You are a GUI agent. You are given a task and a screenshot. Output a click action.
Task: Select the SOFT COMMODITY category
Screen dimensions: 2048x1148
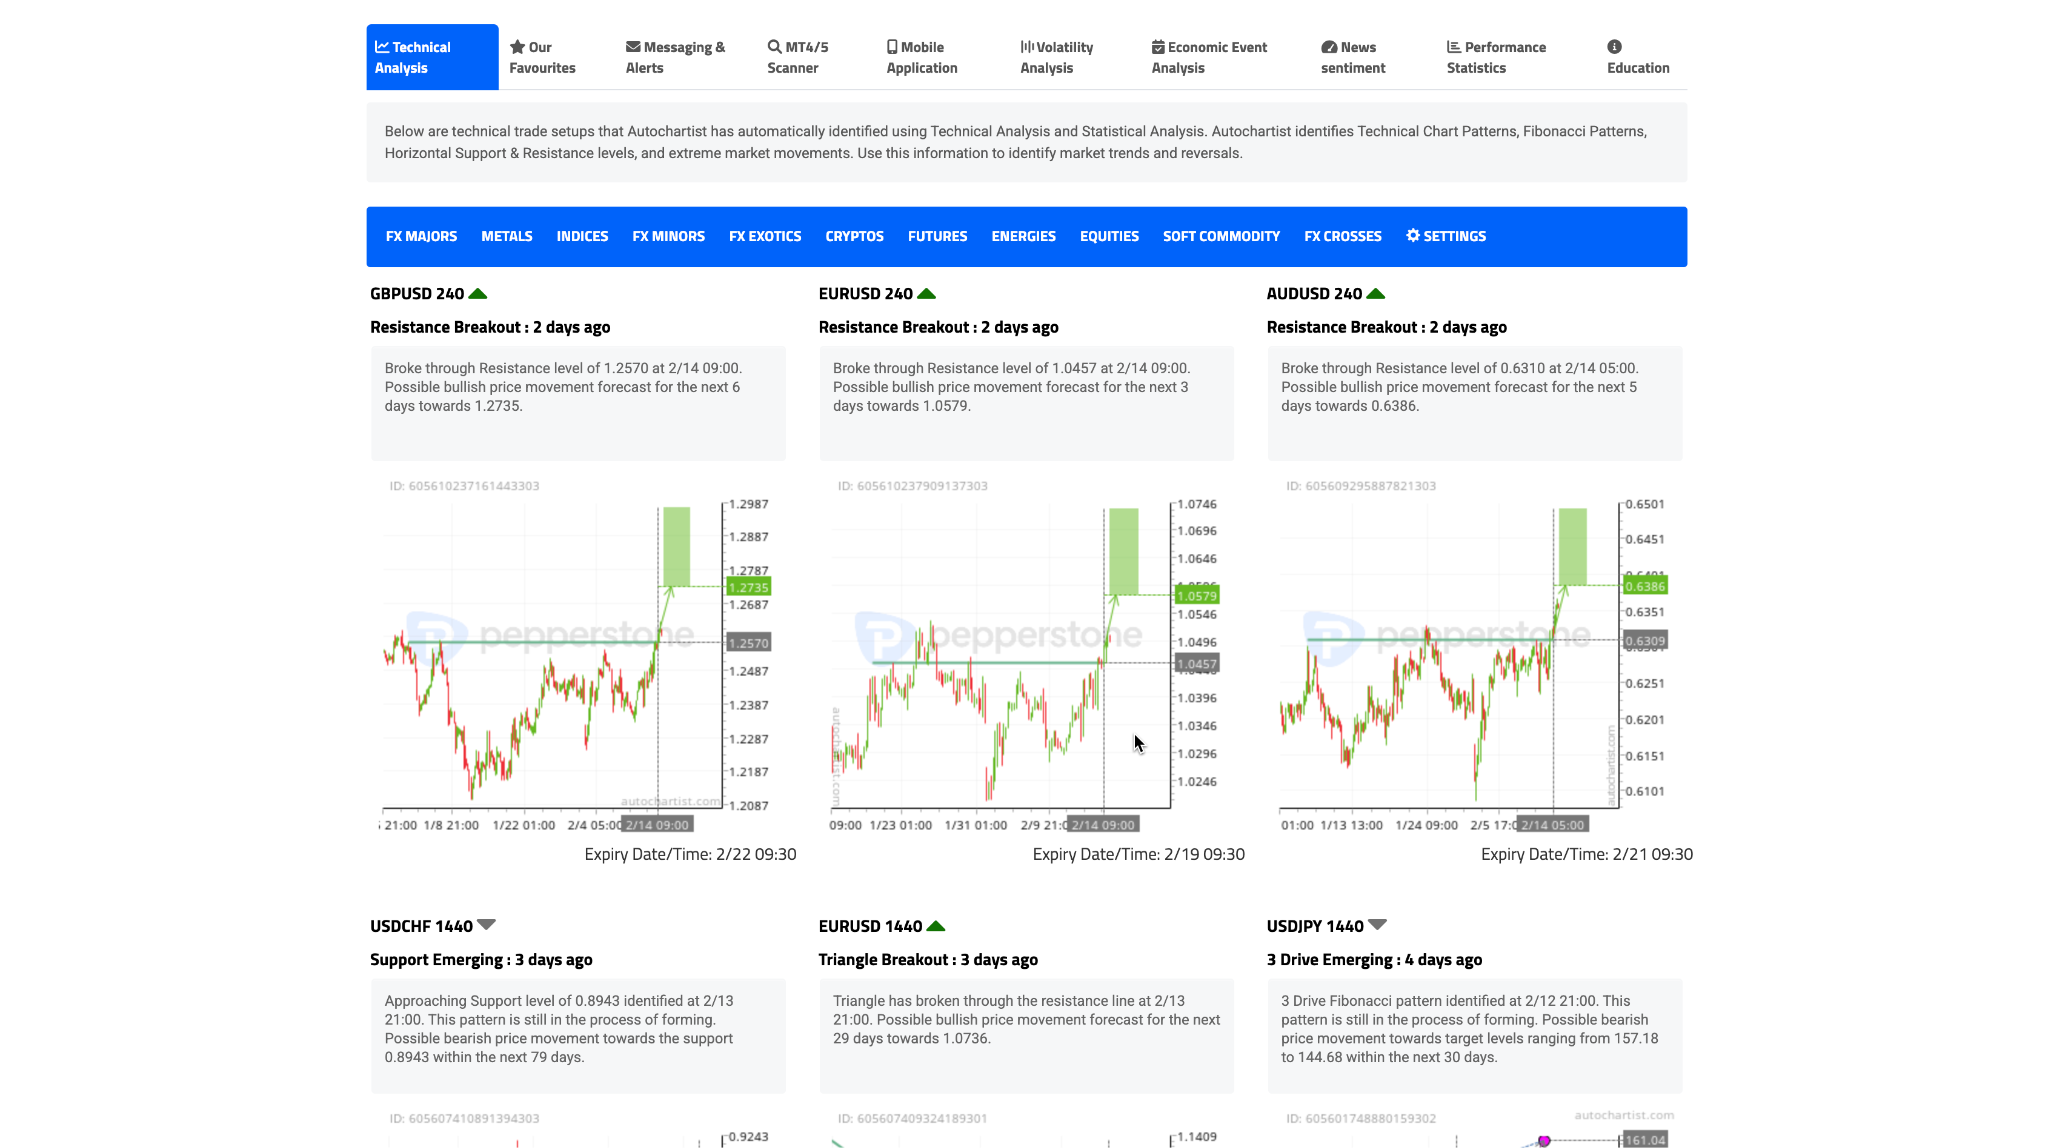(x=1221, y=237)
